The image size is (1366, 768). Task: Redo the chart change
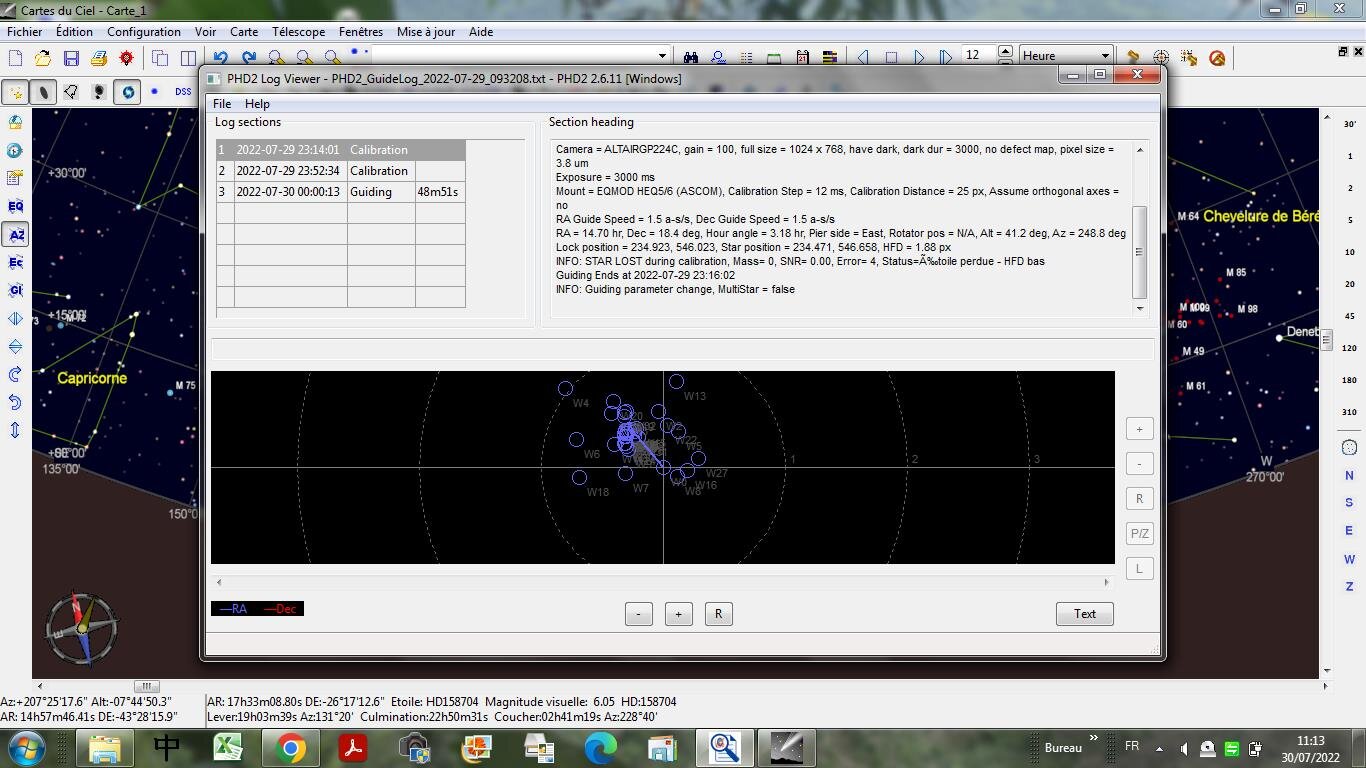pos(249,58)
